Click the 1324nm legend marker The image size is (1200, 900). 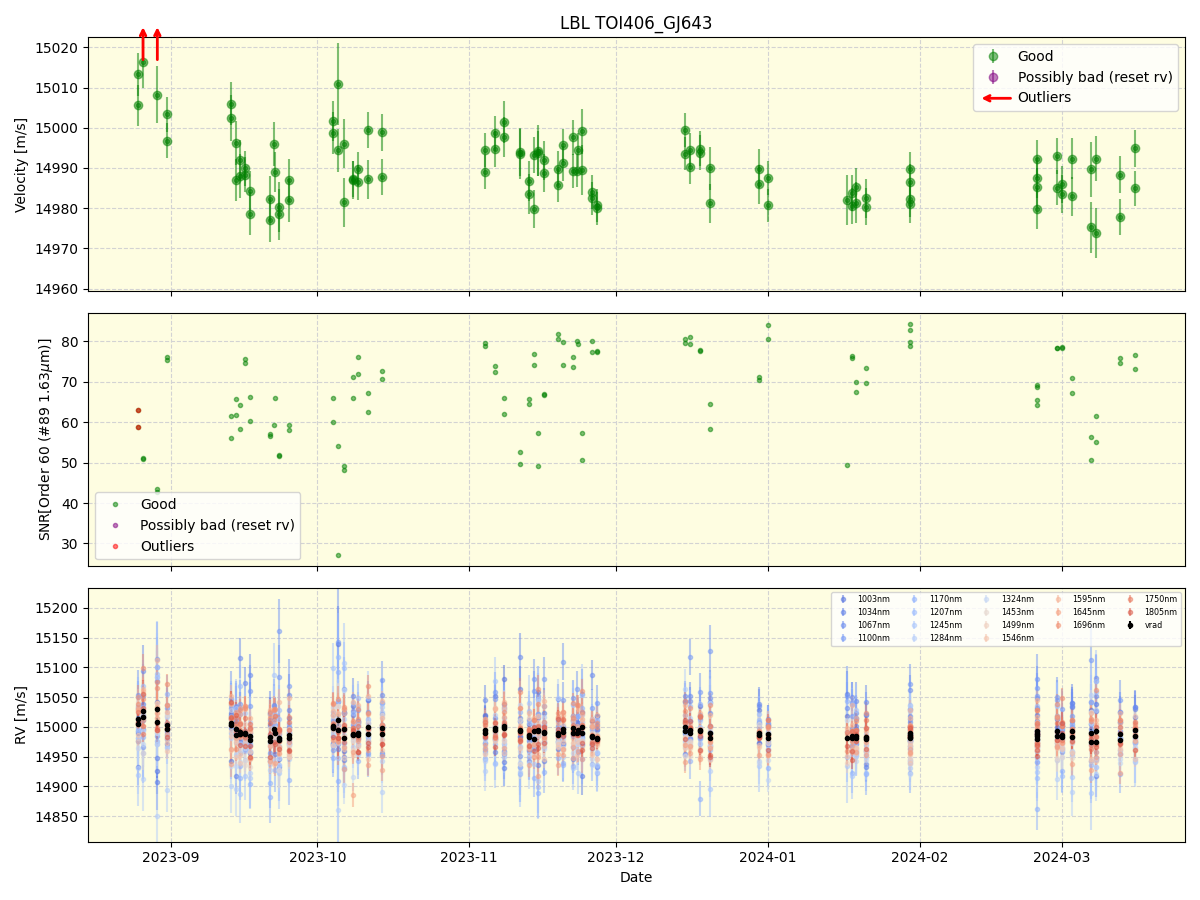coord(986,599)
